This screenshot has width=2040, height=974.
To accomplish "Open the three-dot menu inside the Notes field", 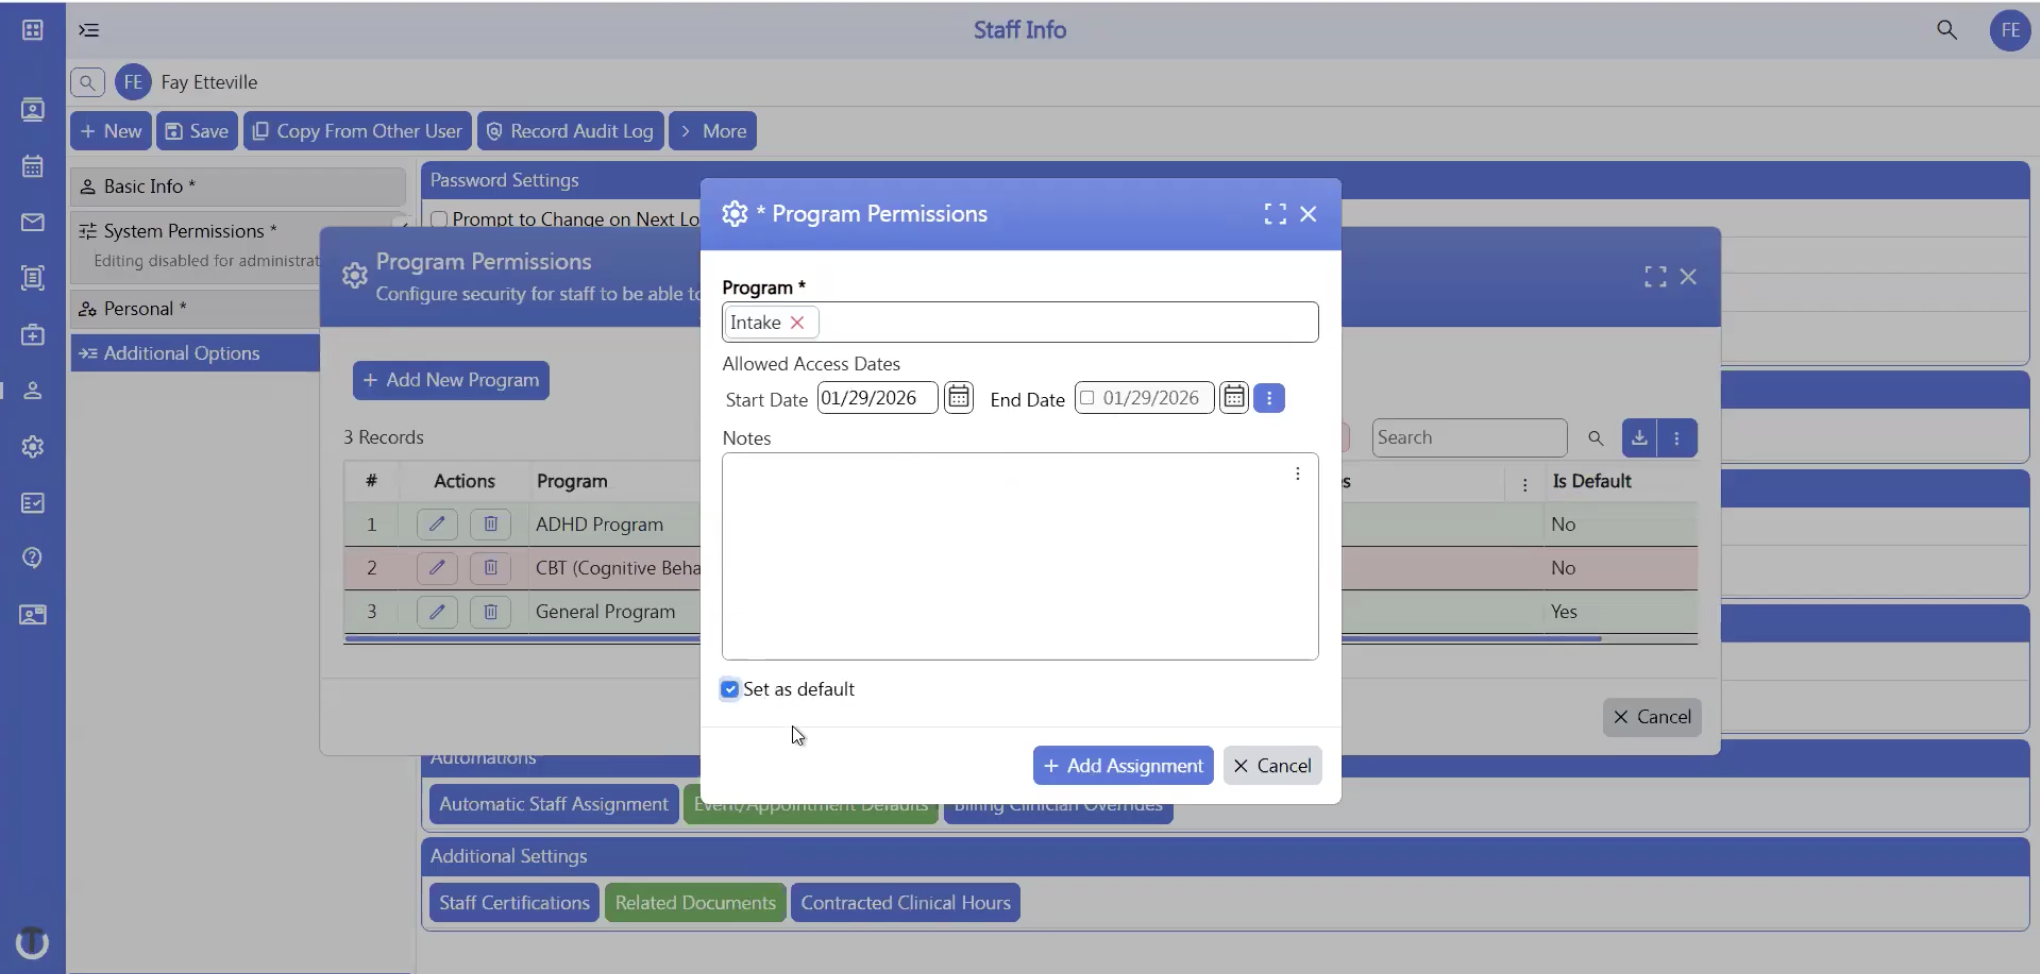I will coord(1297,473).
